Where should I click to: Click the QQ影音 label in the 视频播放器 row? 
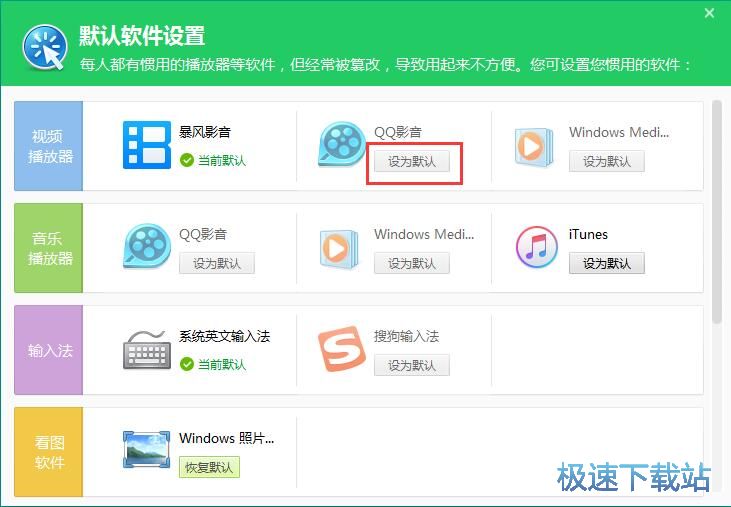[x=398, y=132]
